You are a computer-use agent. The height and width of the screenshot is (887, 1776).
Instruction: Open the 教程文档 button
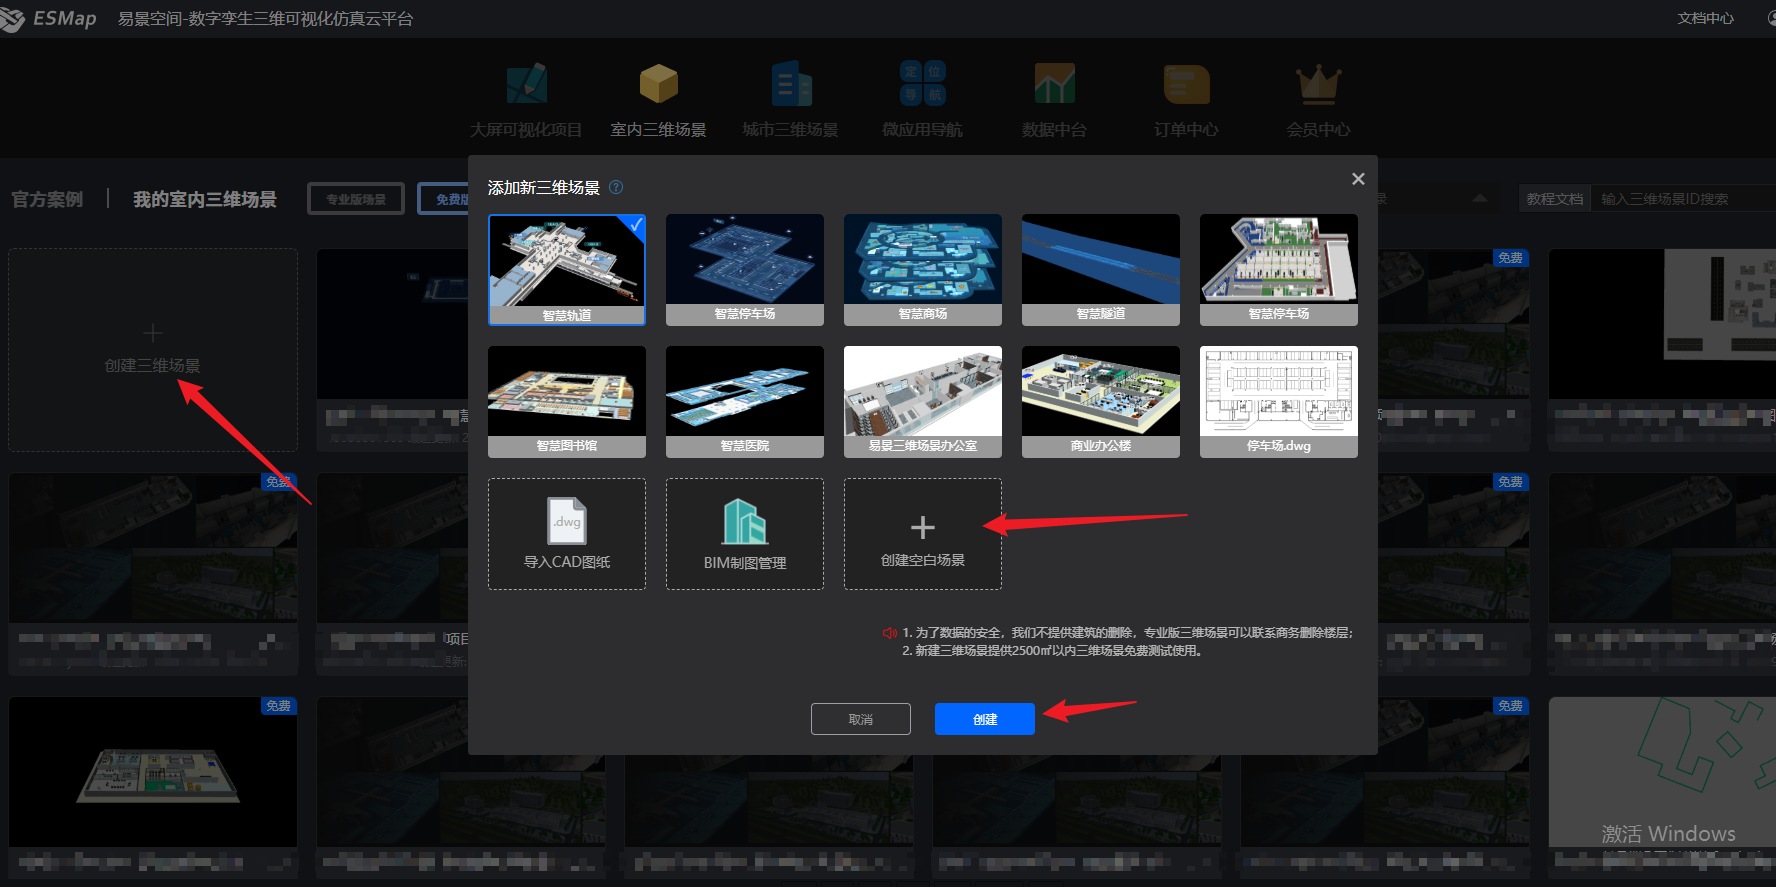[1555, 199]
